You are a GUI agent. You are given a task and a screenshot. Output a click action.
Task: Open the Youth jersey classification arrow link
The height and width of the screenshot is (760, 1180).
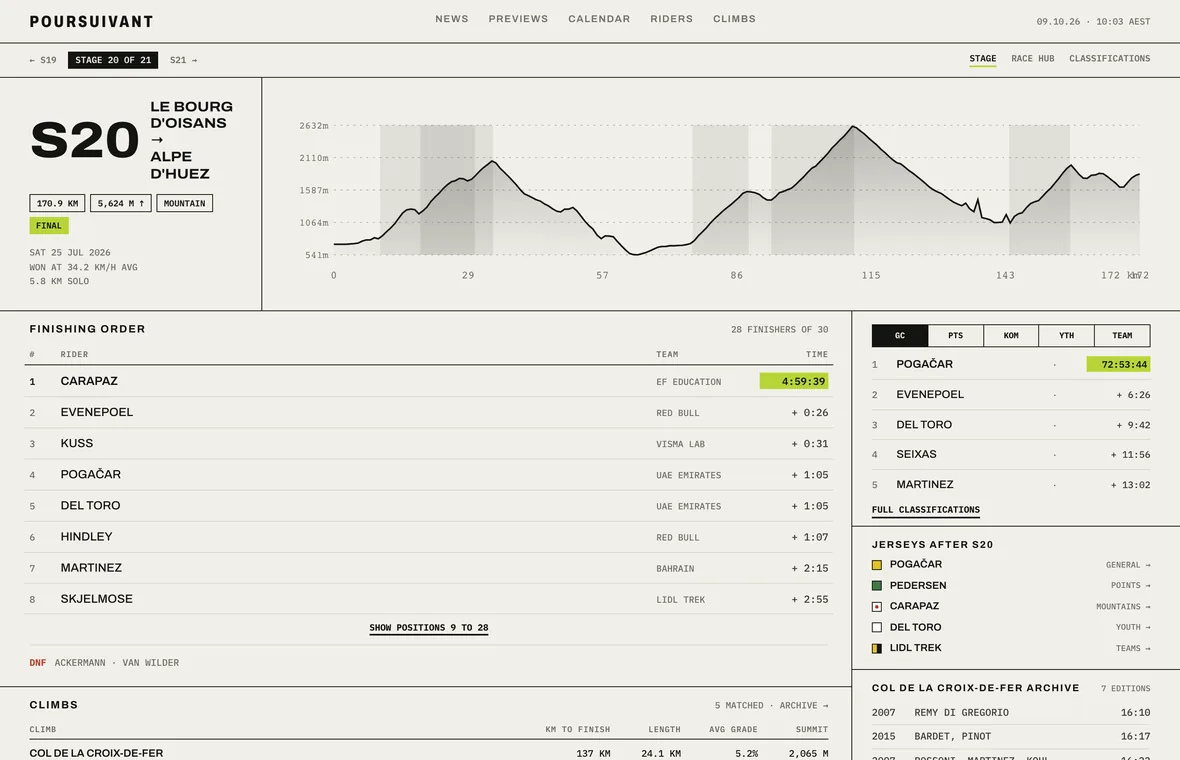(1133, 628)
